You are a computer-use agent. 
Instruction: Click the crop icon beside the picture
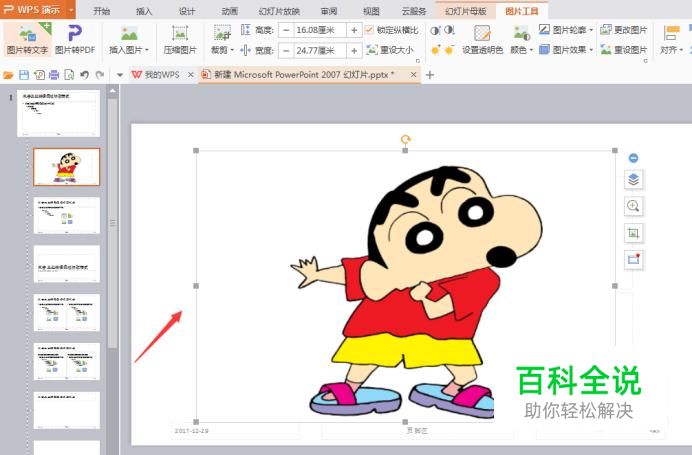(x=633, y=233)
